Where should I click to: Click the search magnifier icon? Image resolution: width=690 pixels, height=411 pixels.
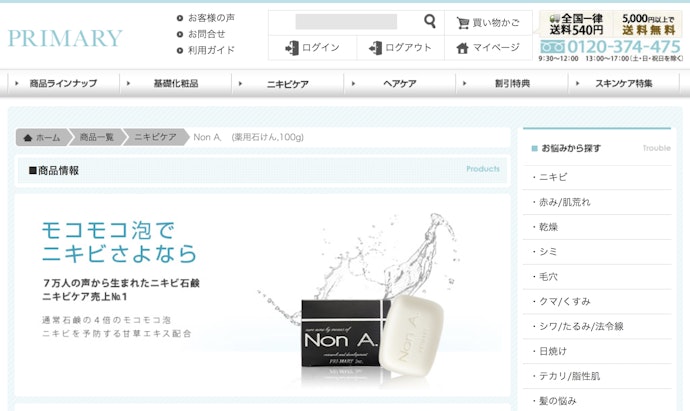click(429, 22)
